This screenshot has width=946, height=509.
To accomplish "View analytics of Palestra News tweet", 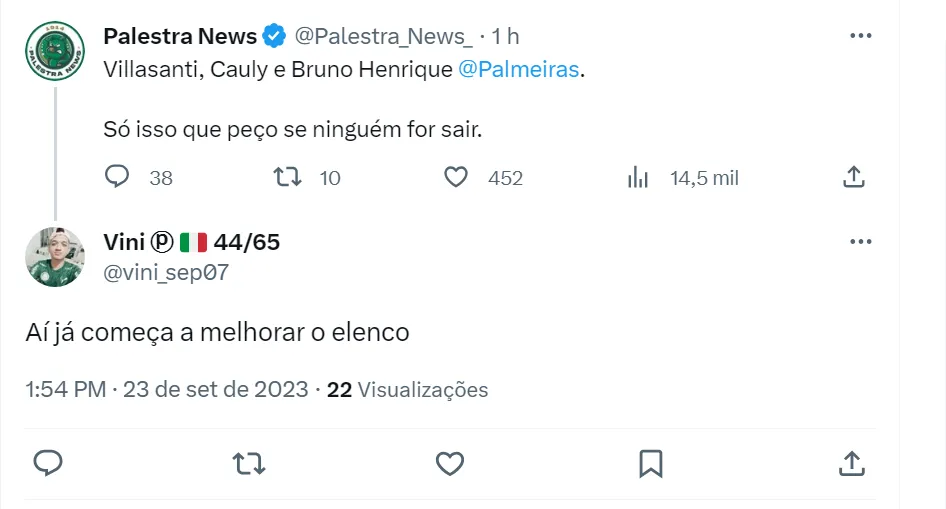I will pyautogui.click(x=638, y=178).
